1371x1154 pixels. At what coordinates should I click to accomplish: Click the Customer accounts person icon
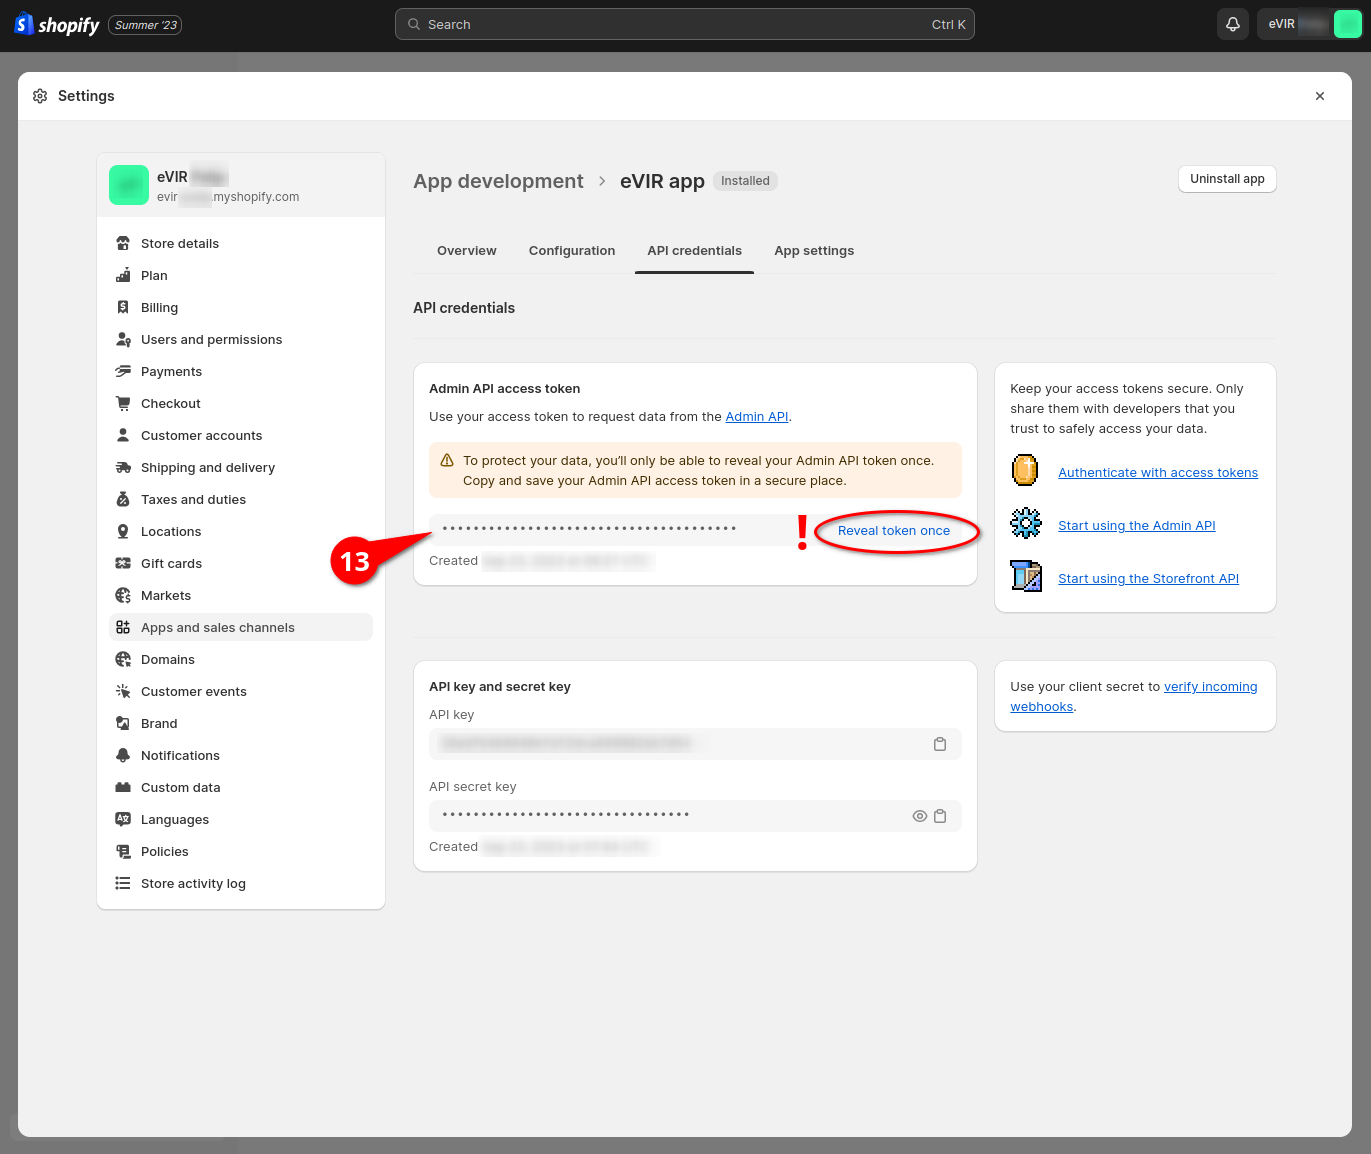coord(123,435)
